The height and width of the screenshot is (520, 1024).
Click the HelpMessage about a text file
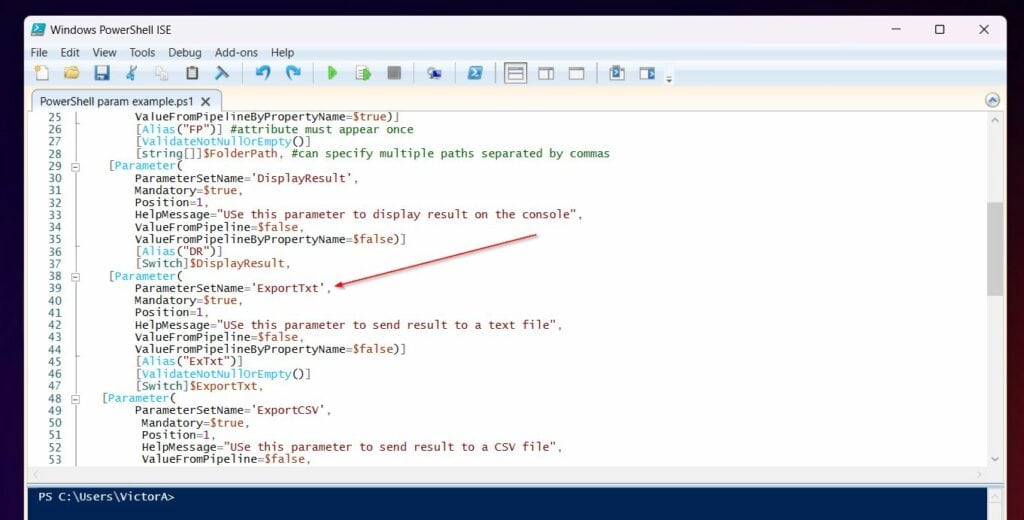point(349,325)
